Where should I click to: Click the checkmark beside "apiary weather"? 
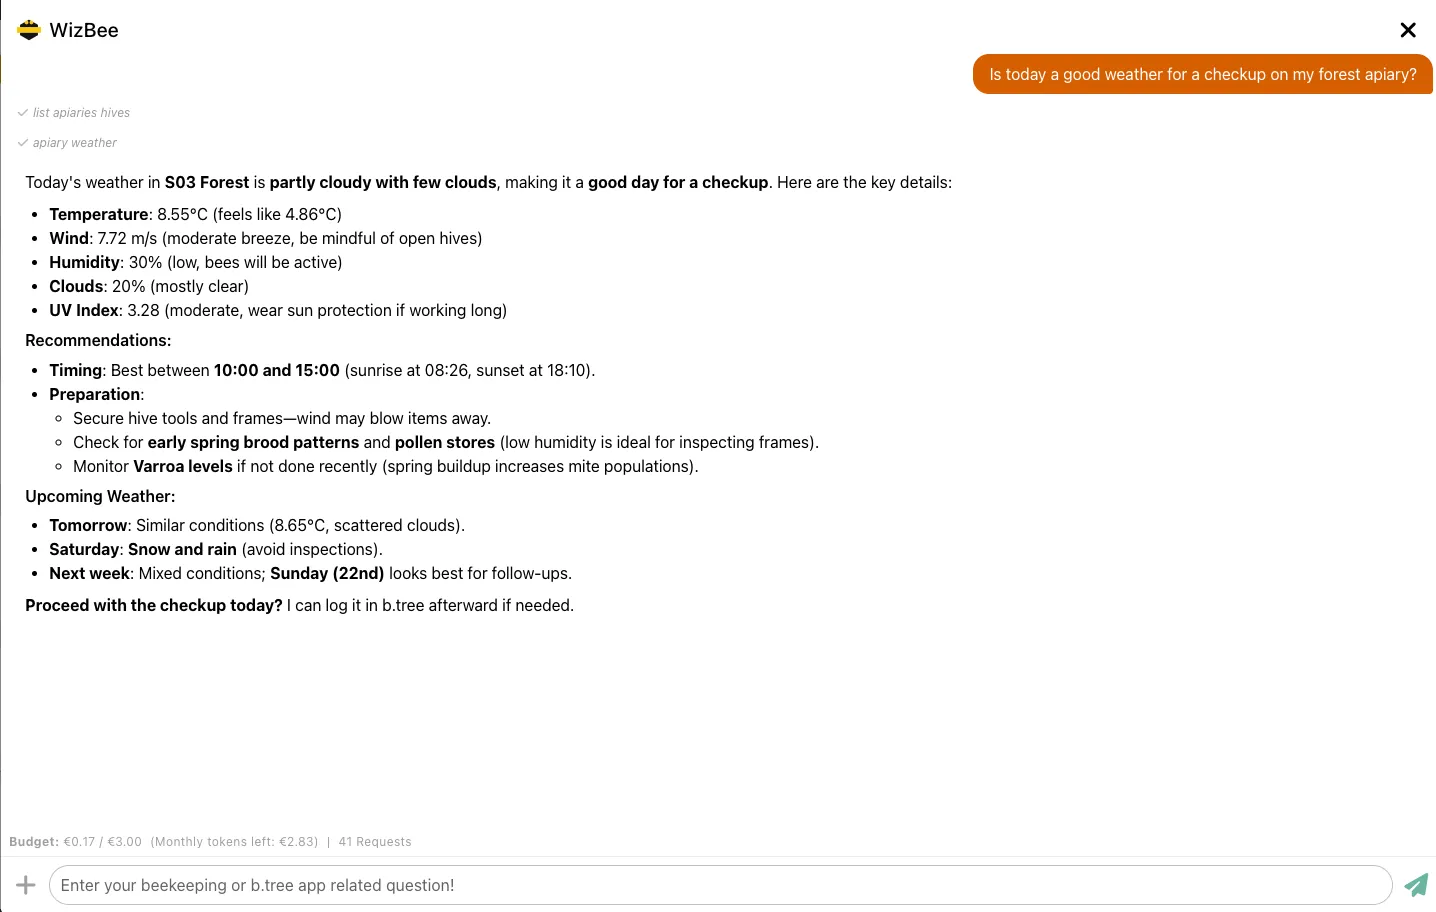click(22, 142)
